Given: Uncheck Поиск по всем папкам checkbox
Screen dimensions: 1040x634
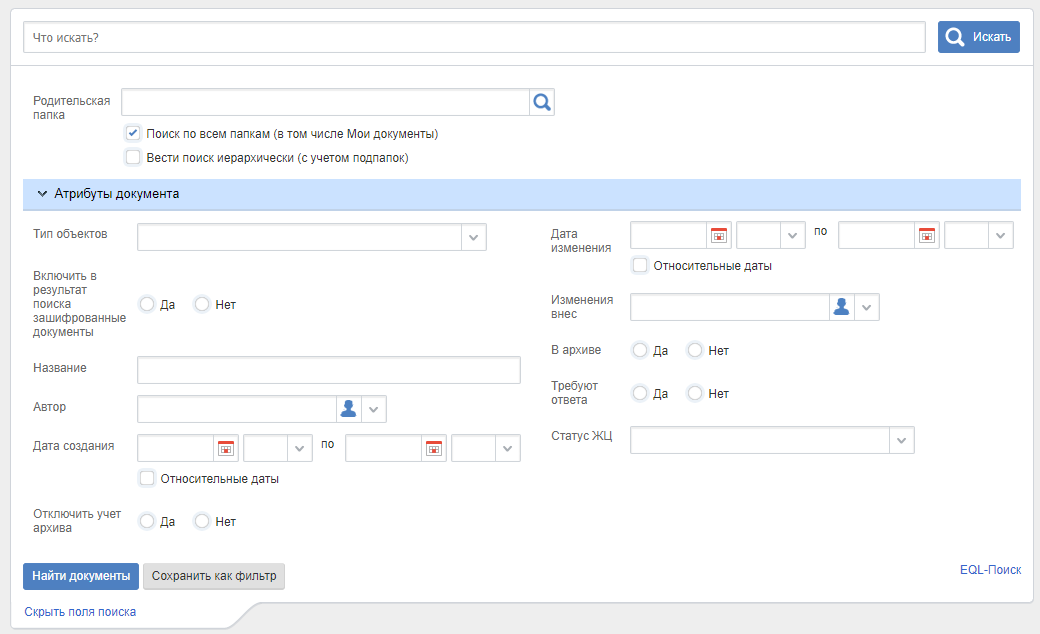Looking at the screenshot, I should point(133,133).
